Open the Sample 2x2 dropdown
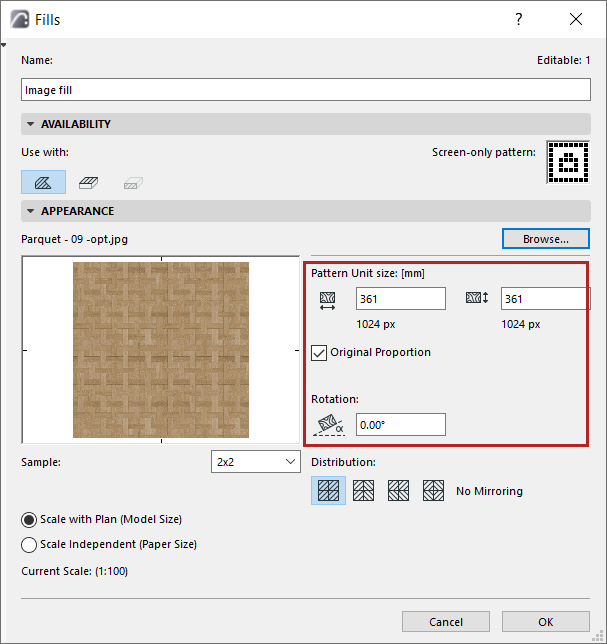This screenshot has width=607, height=644. (256, 462)
